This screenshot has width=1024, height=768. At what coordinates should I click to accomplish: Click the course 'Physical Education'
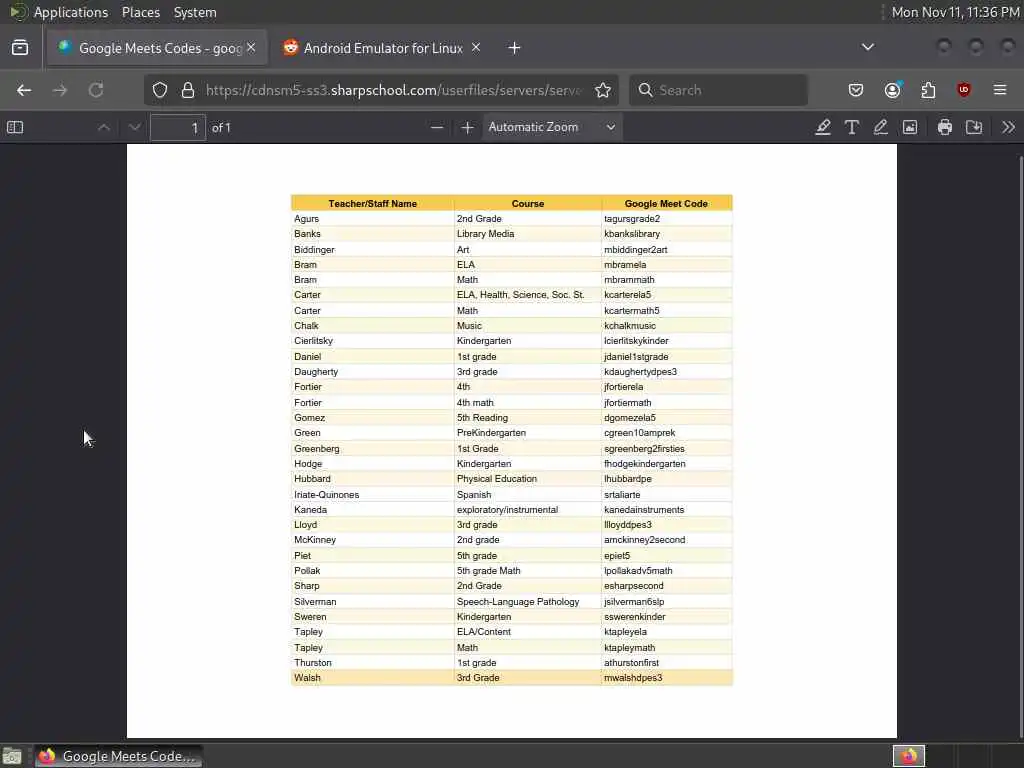click(x=497, y=479)
